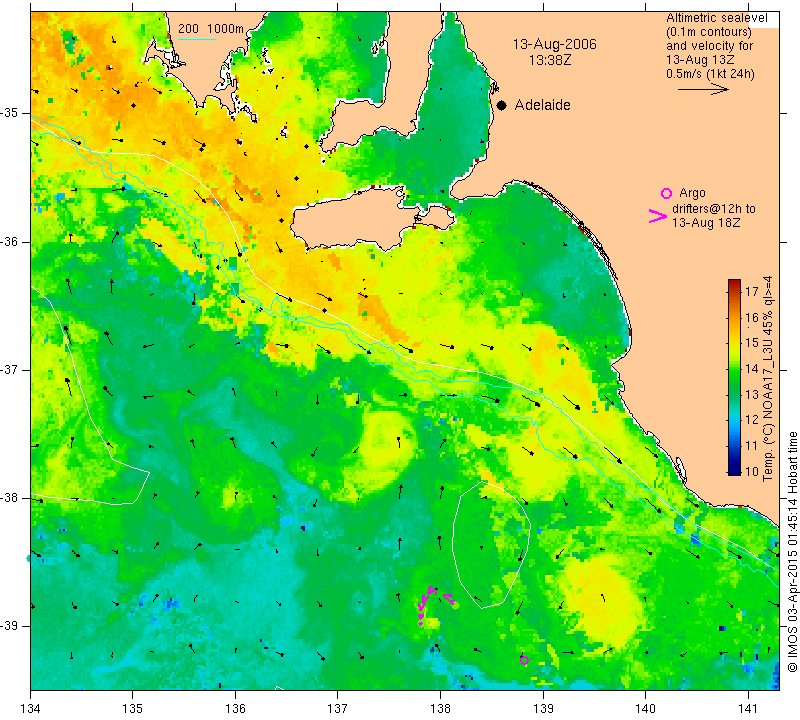Click the temperature colour bar at 17

(x=734, y=292)
